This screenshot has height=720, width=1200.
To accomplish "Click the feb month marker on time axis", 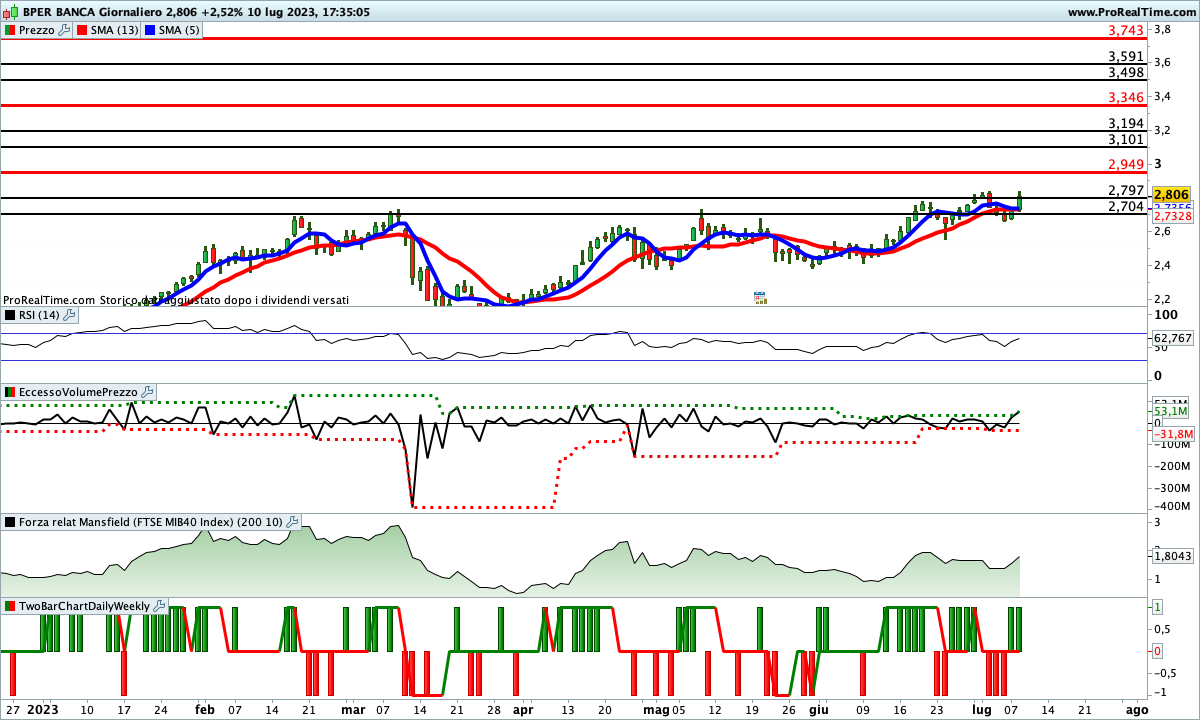I will [x=205, y=709].
